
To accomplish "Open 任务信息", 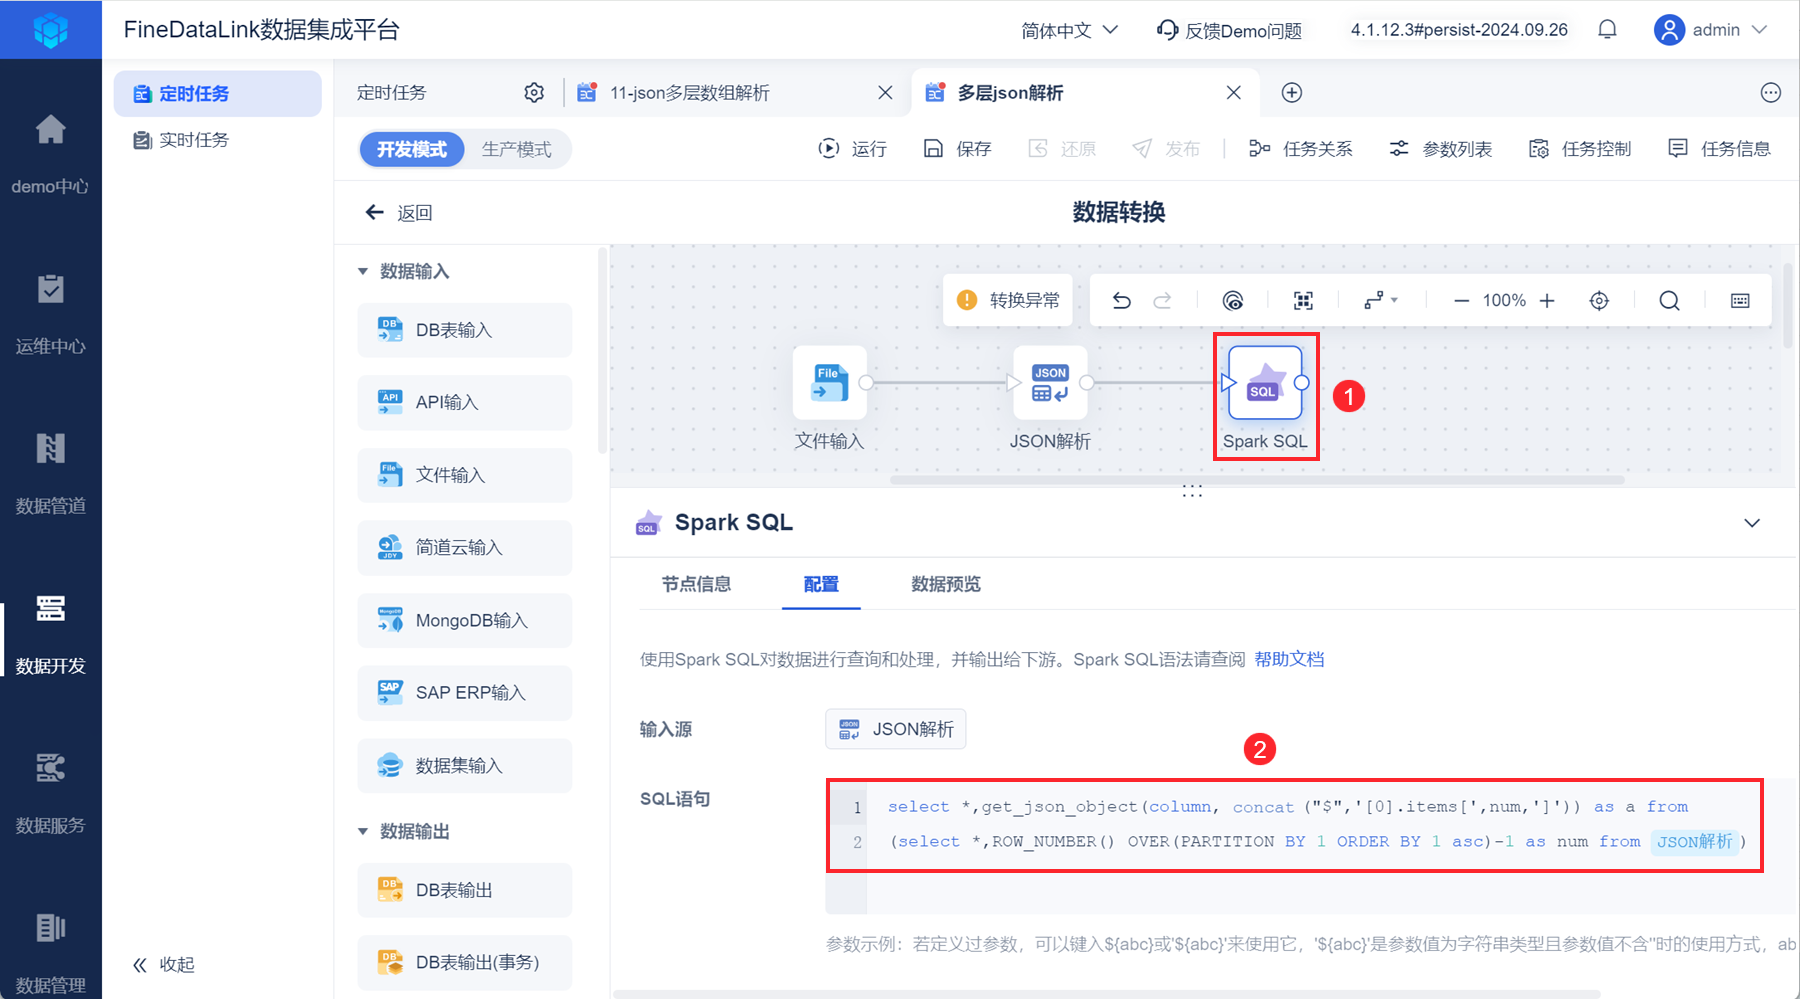I will [1719, 149].
